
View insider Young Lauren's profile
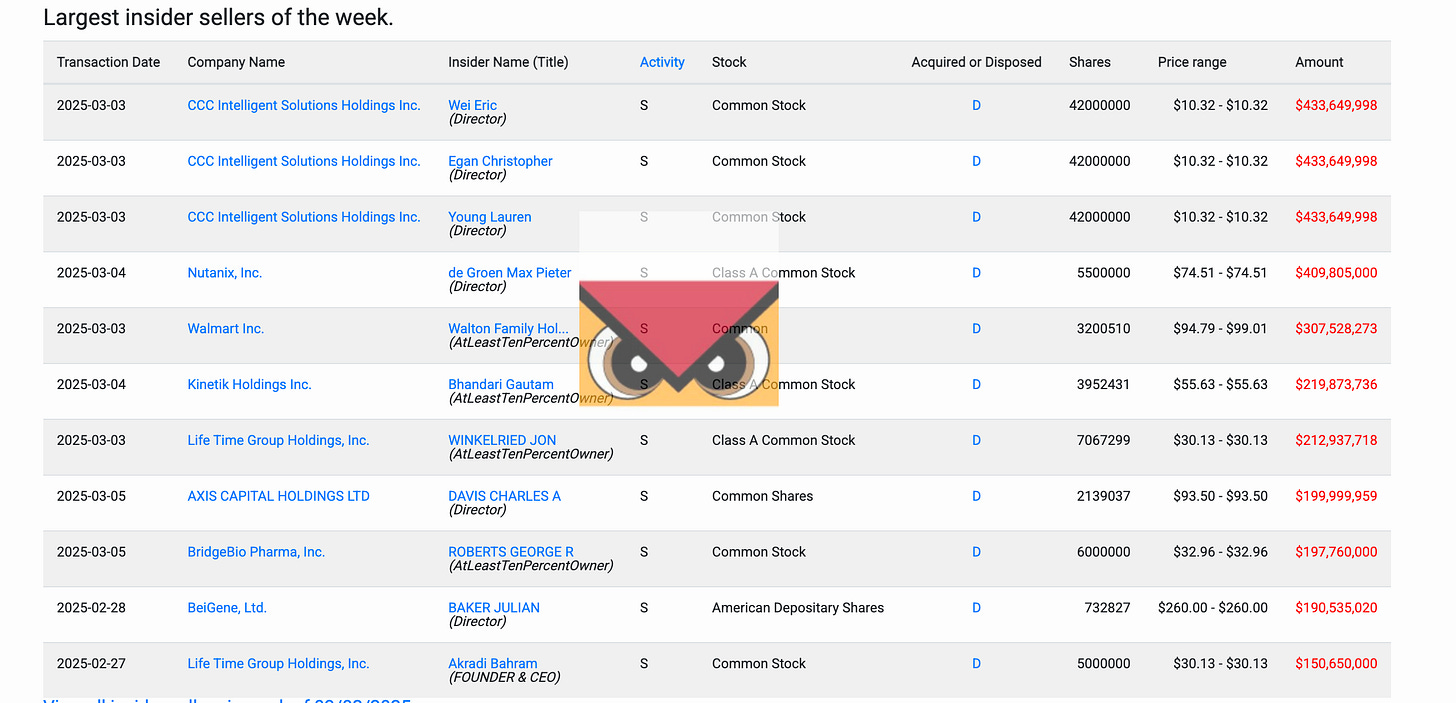(490, 217)
